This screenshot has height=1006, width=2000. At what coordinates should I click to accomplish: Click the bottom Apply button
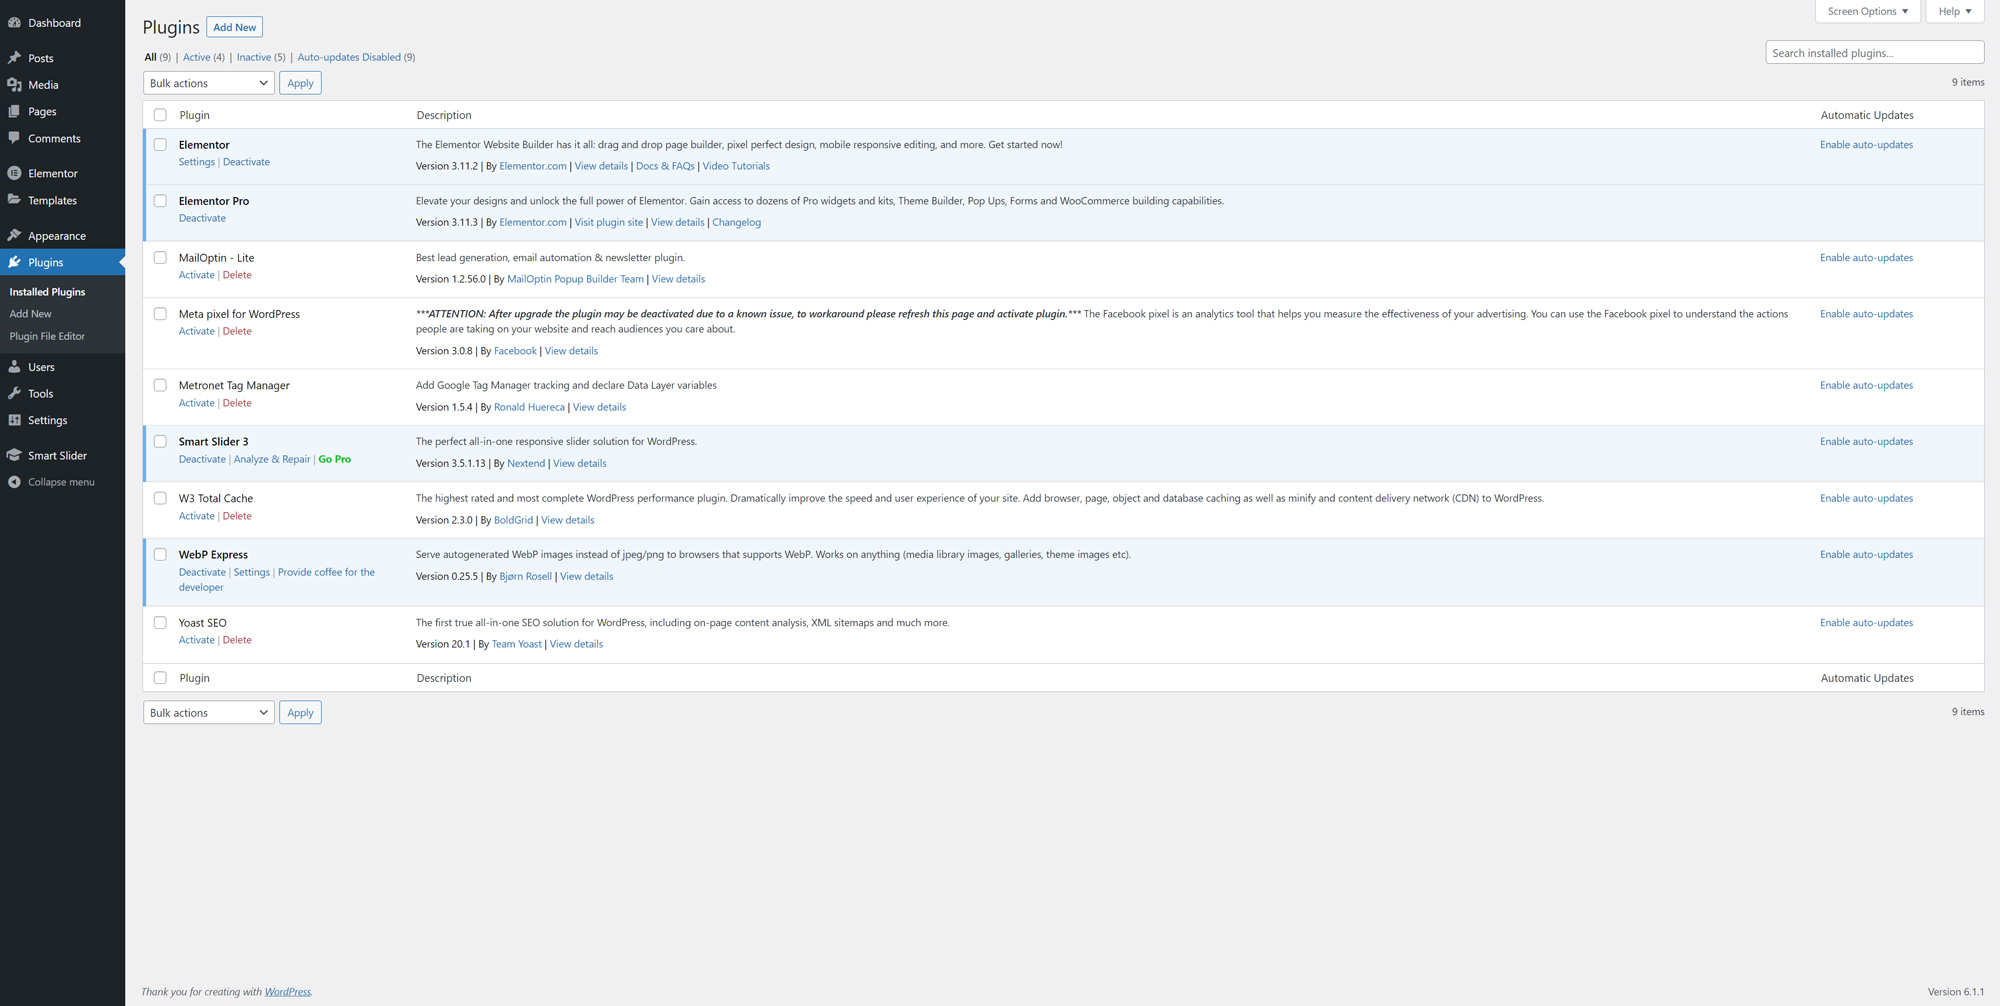(300, 712)
